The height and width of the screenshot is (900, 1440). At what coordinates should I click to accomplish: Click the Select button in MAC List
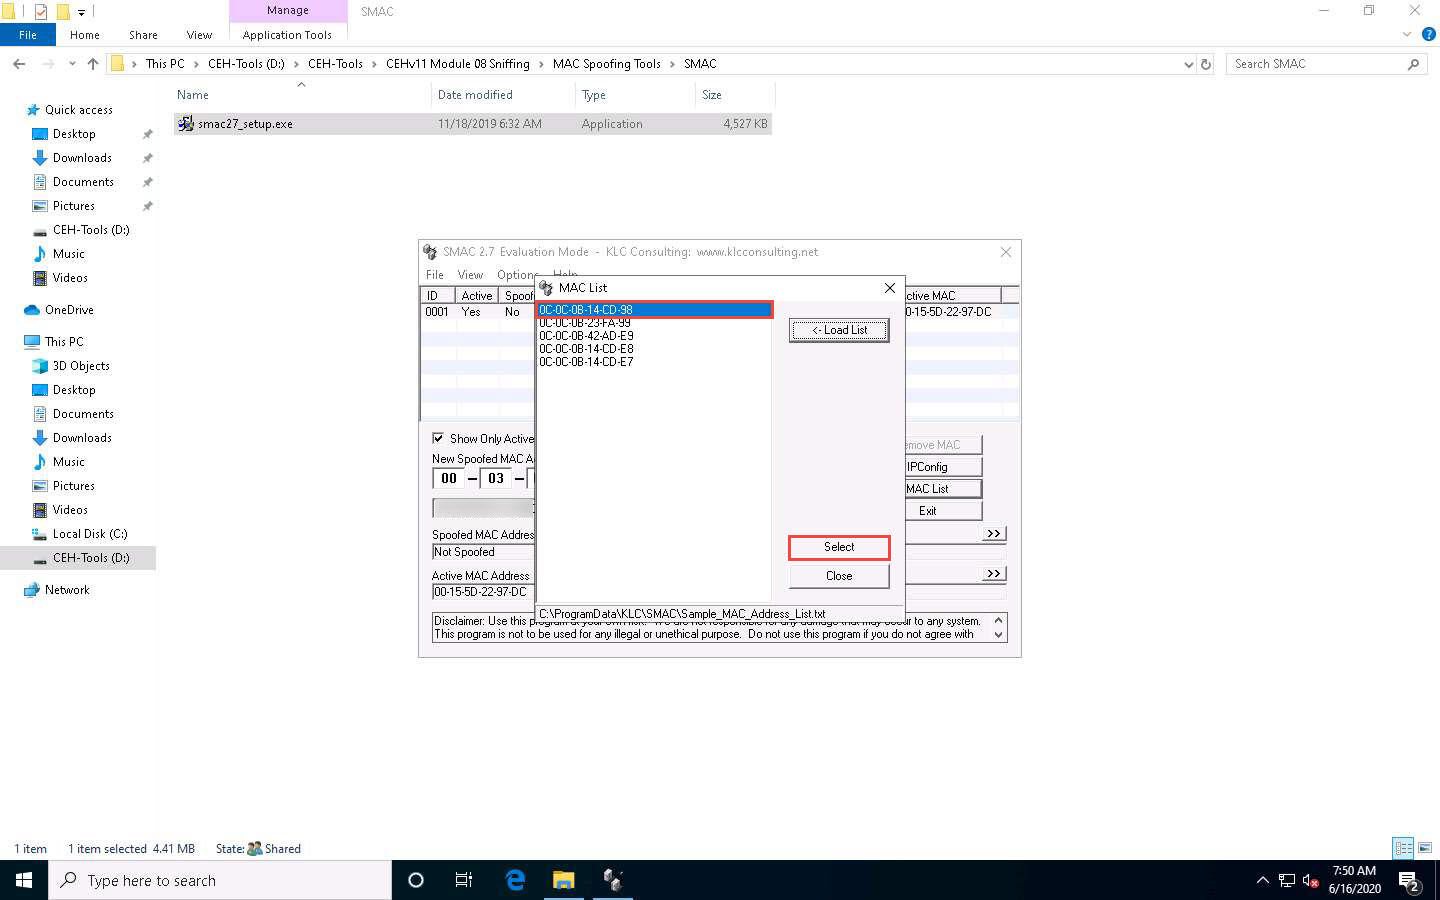(839, 547)
